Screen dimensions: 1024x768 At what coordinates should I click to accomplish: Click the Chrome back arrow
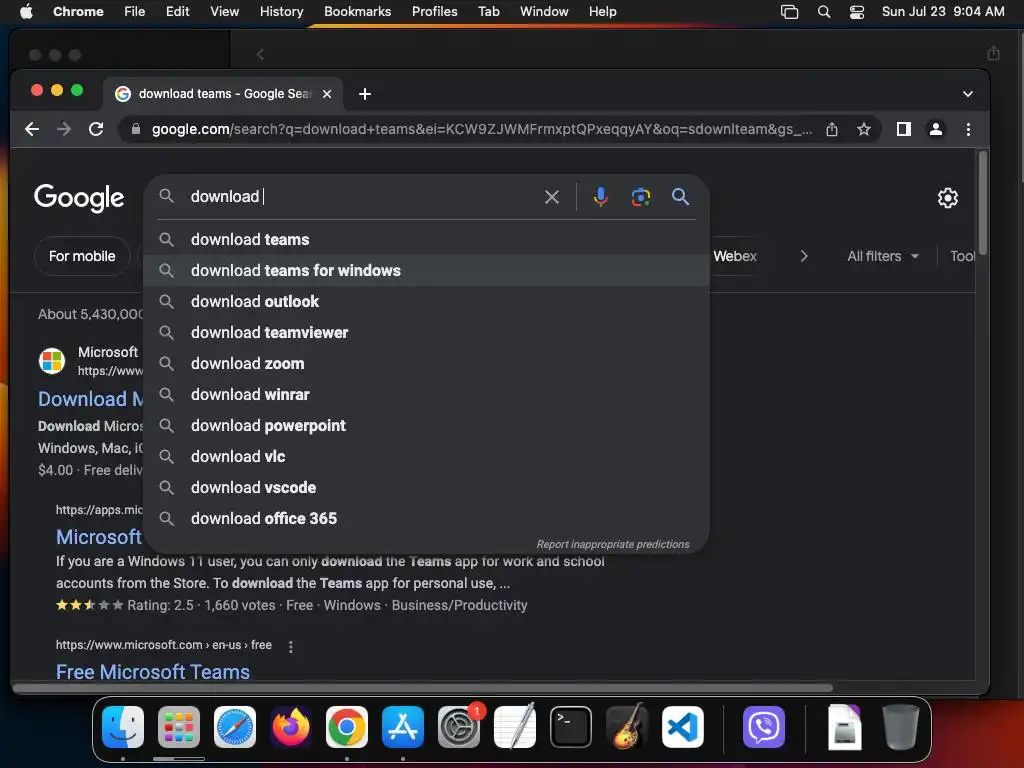pyautogui.click(x=31, y=129)
